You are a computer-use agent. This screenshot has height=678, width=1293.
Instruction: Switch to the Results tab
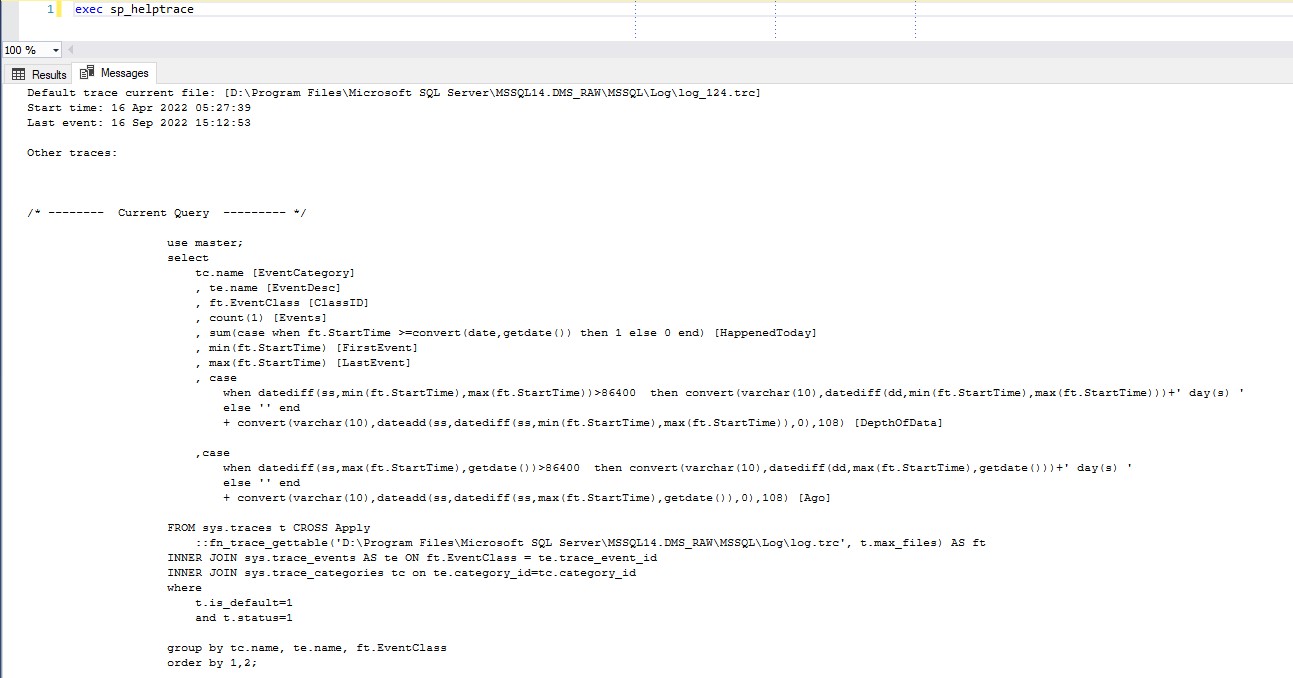[40, 74]
